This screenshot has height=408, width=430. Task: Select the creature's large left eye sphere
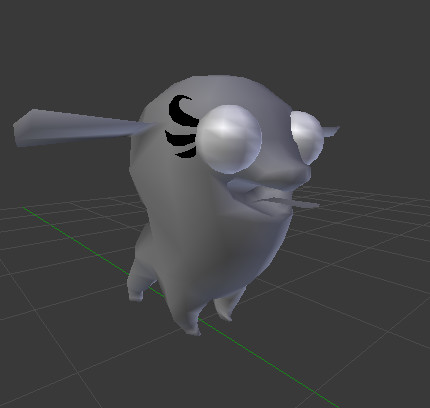point(229,139)
